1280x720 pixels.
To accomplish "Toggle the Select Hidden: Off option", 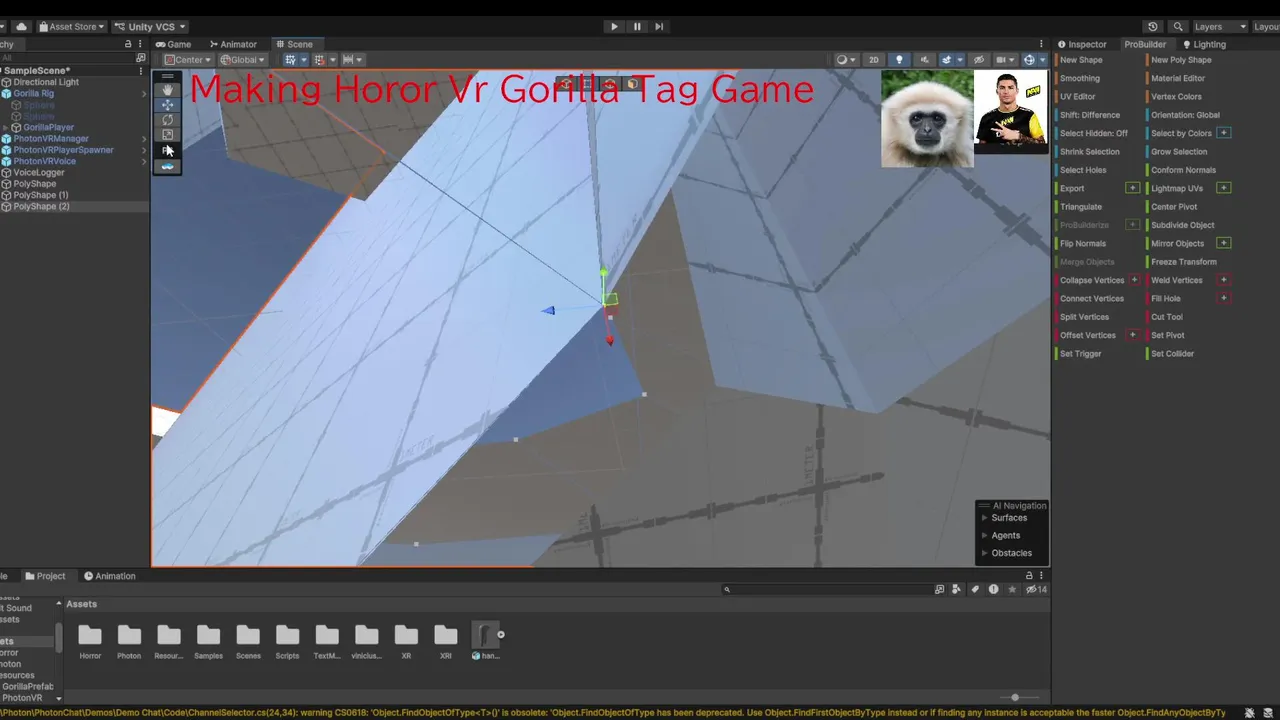I will coord(1093,133).
